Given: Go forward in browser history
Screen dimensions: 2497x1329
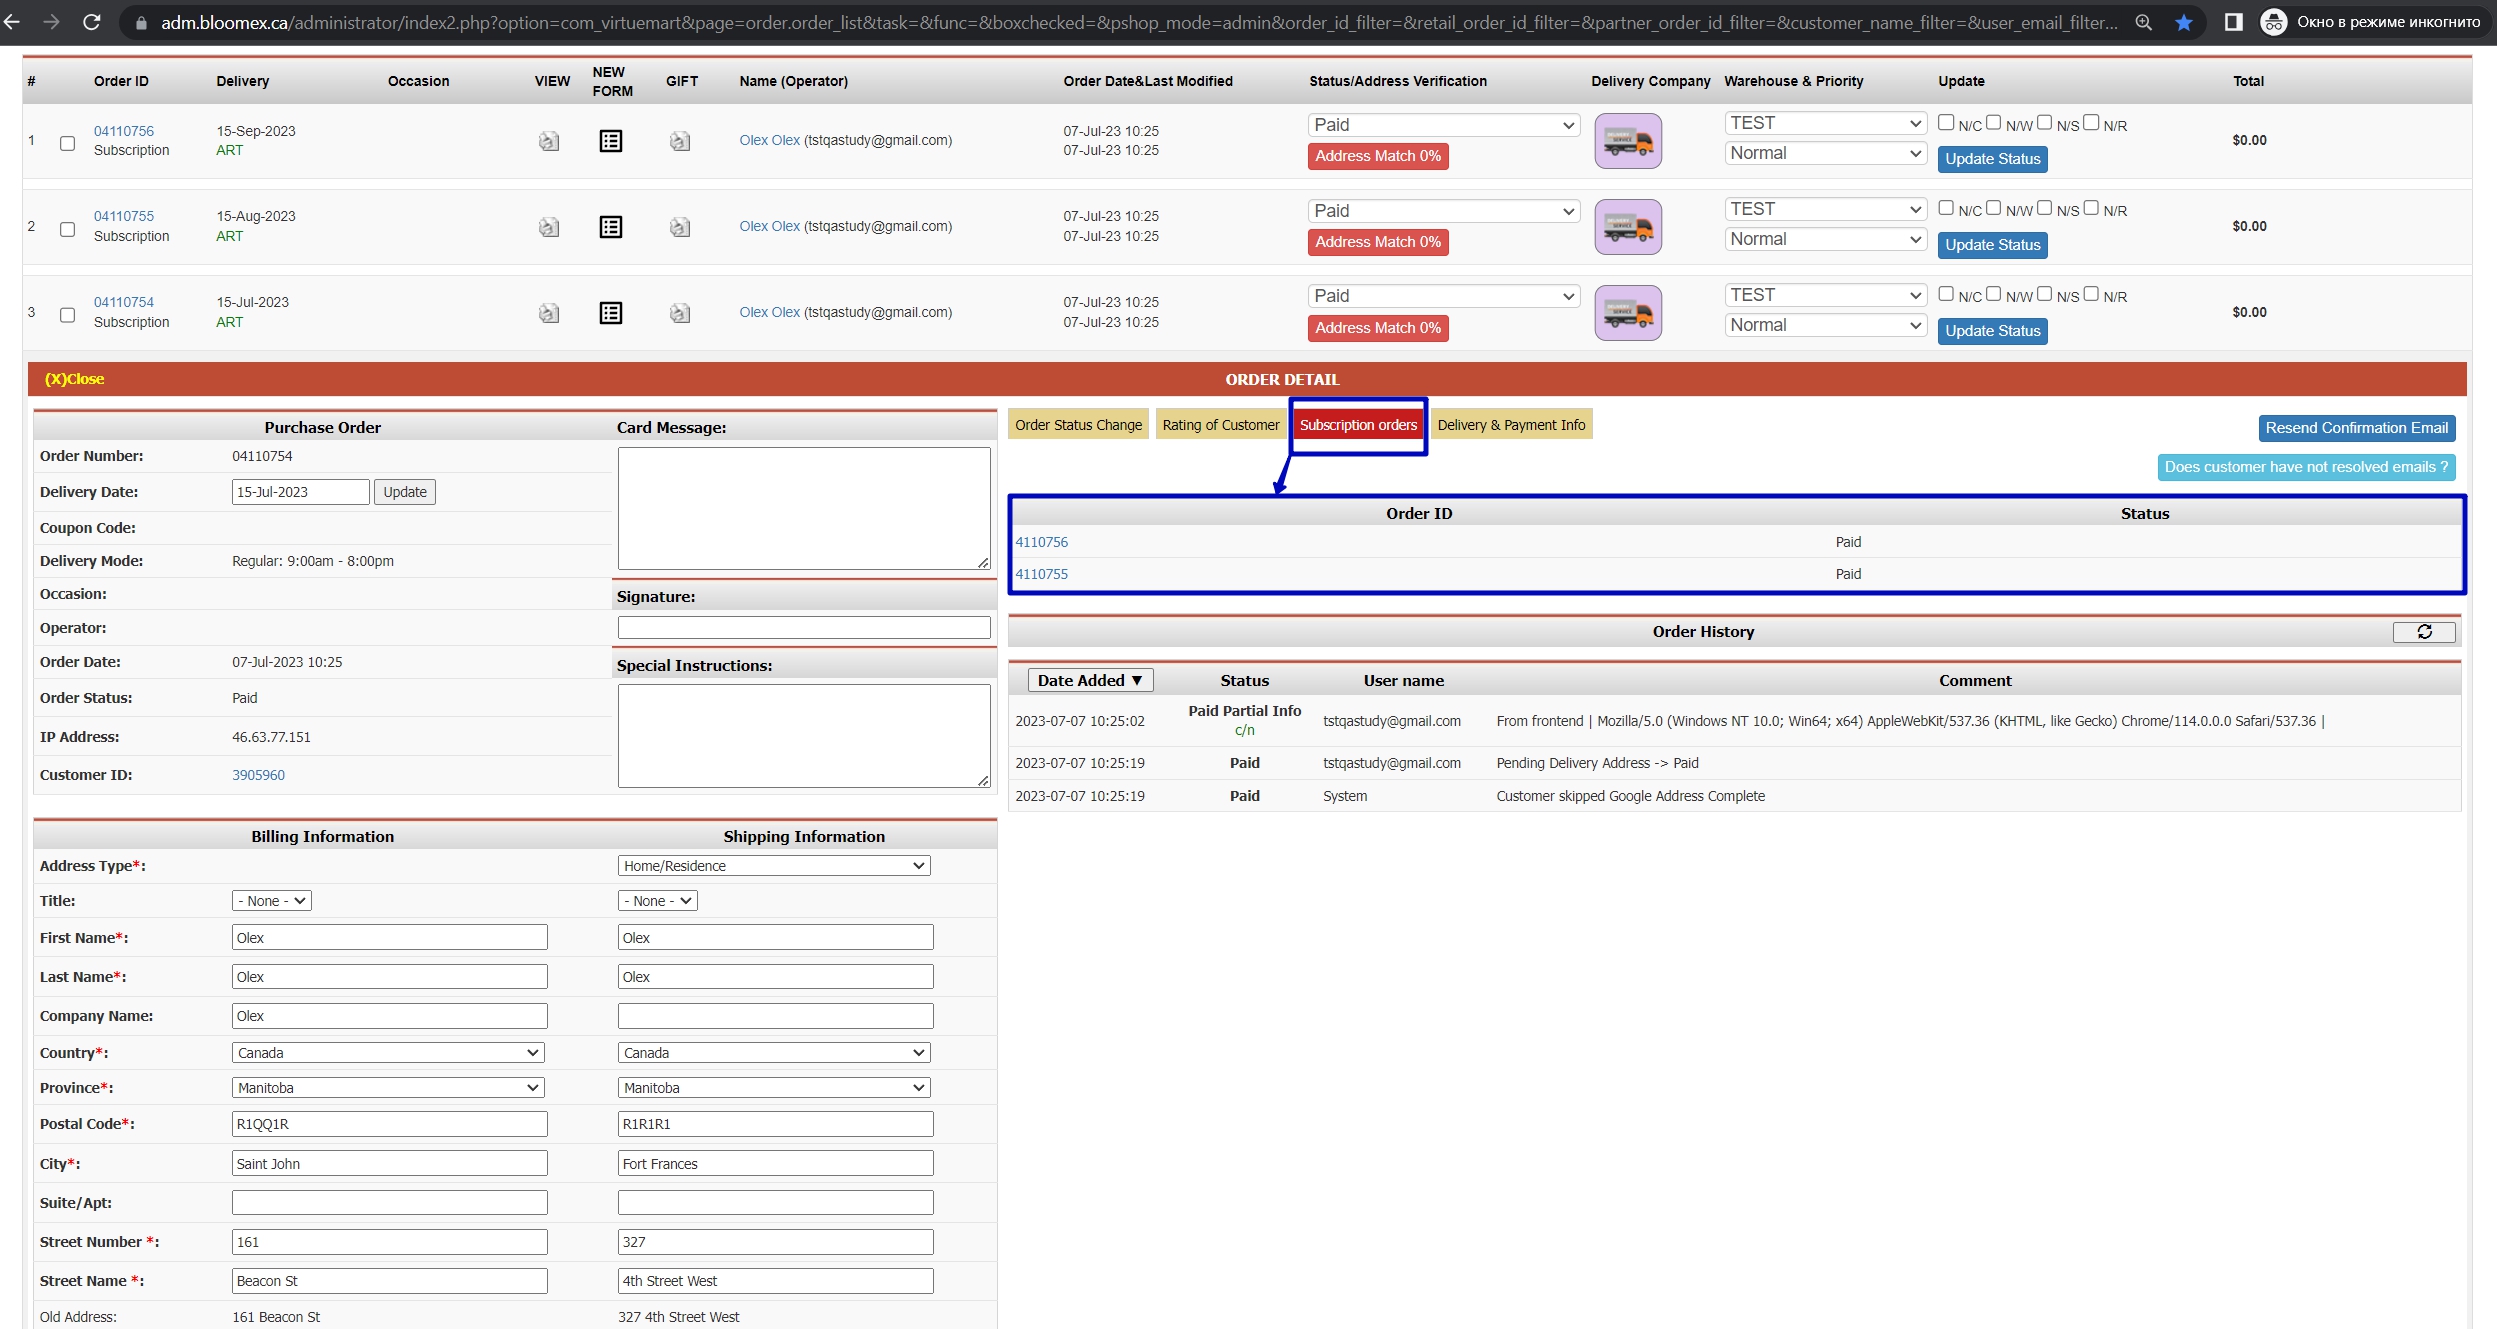Looking at the screenshot, I should click(x=51, y=21).
